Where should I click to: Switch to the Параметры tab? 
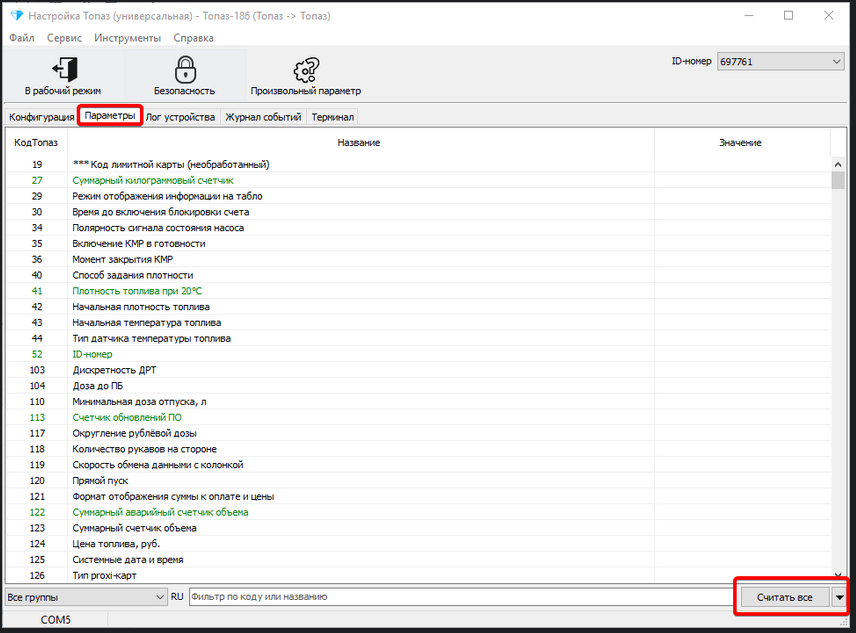(x=110, y=116)
